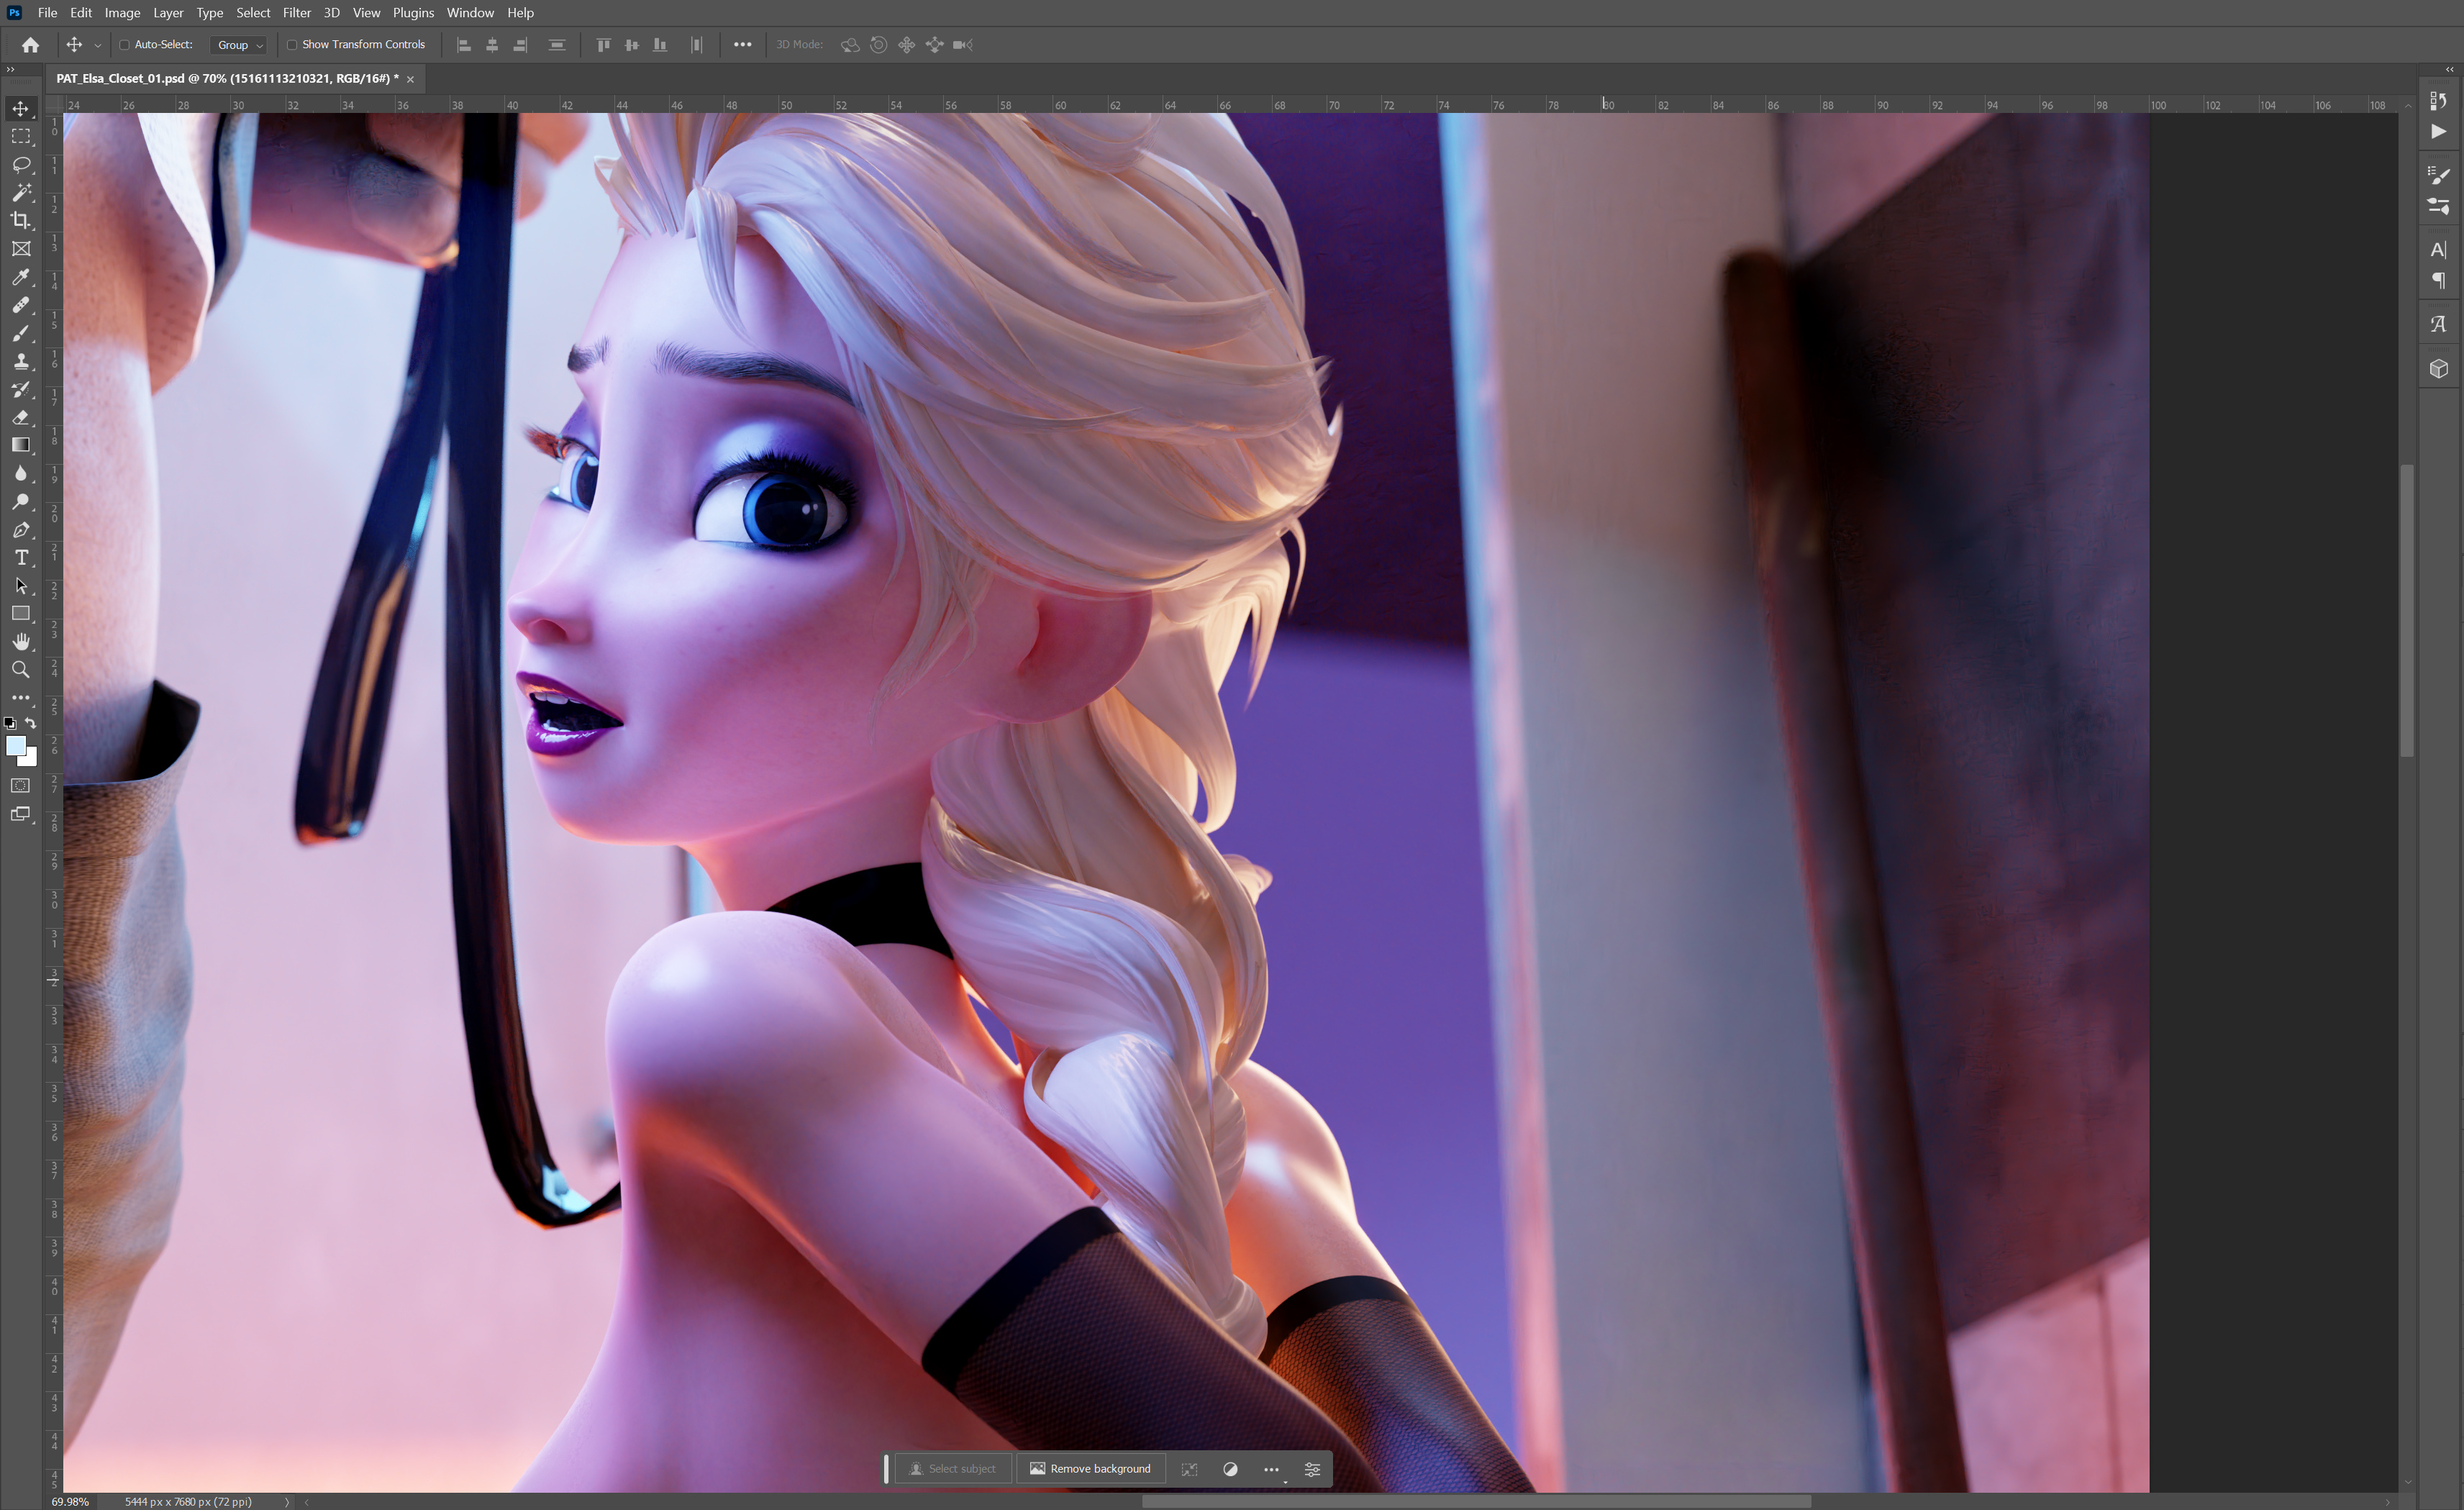The width and height of the screenshot is (2464, 1510).
Task: Select the Frame tool
Action: pos(21,249)
